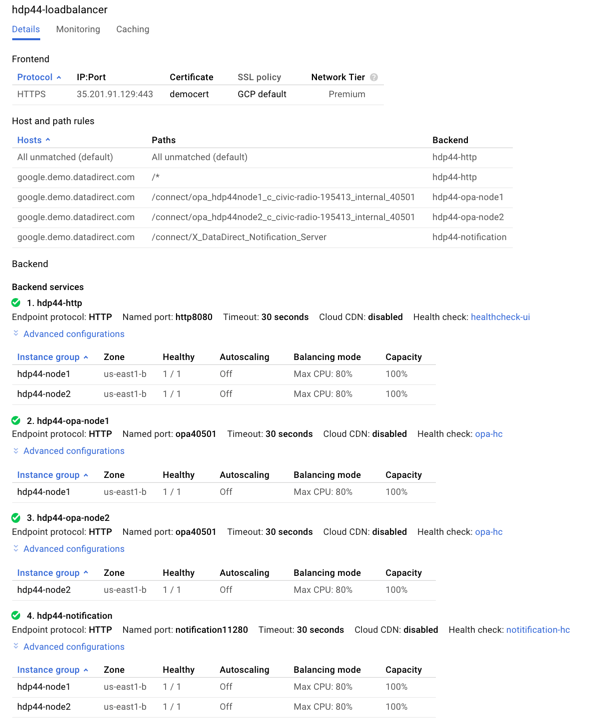Image resolution: width=602 pixels, height=728 pixels.
Task: Click the Network Tier help question-mark icon
Action: [x=374, y=77]
